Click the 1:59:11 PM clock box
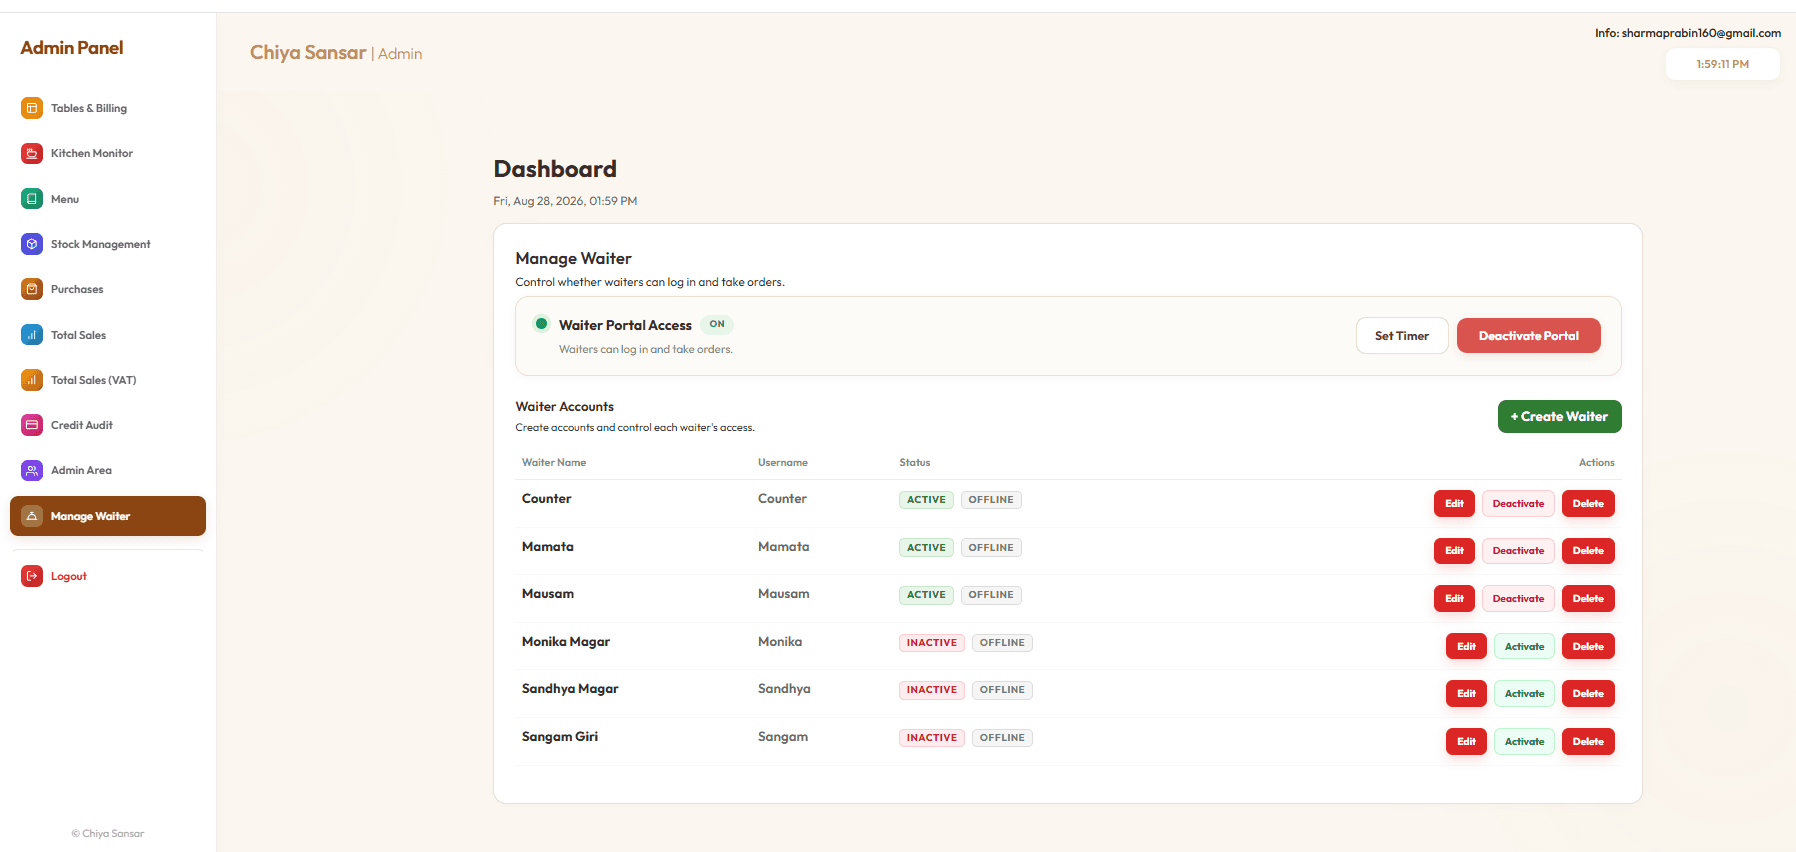This screenshot has width=1796, height=852. 1722,64
